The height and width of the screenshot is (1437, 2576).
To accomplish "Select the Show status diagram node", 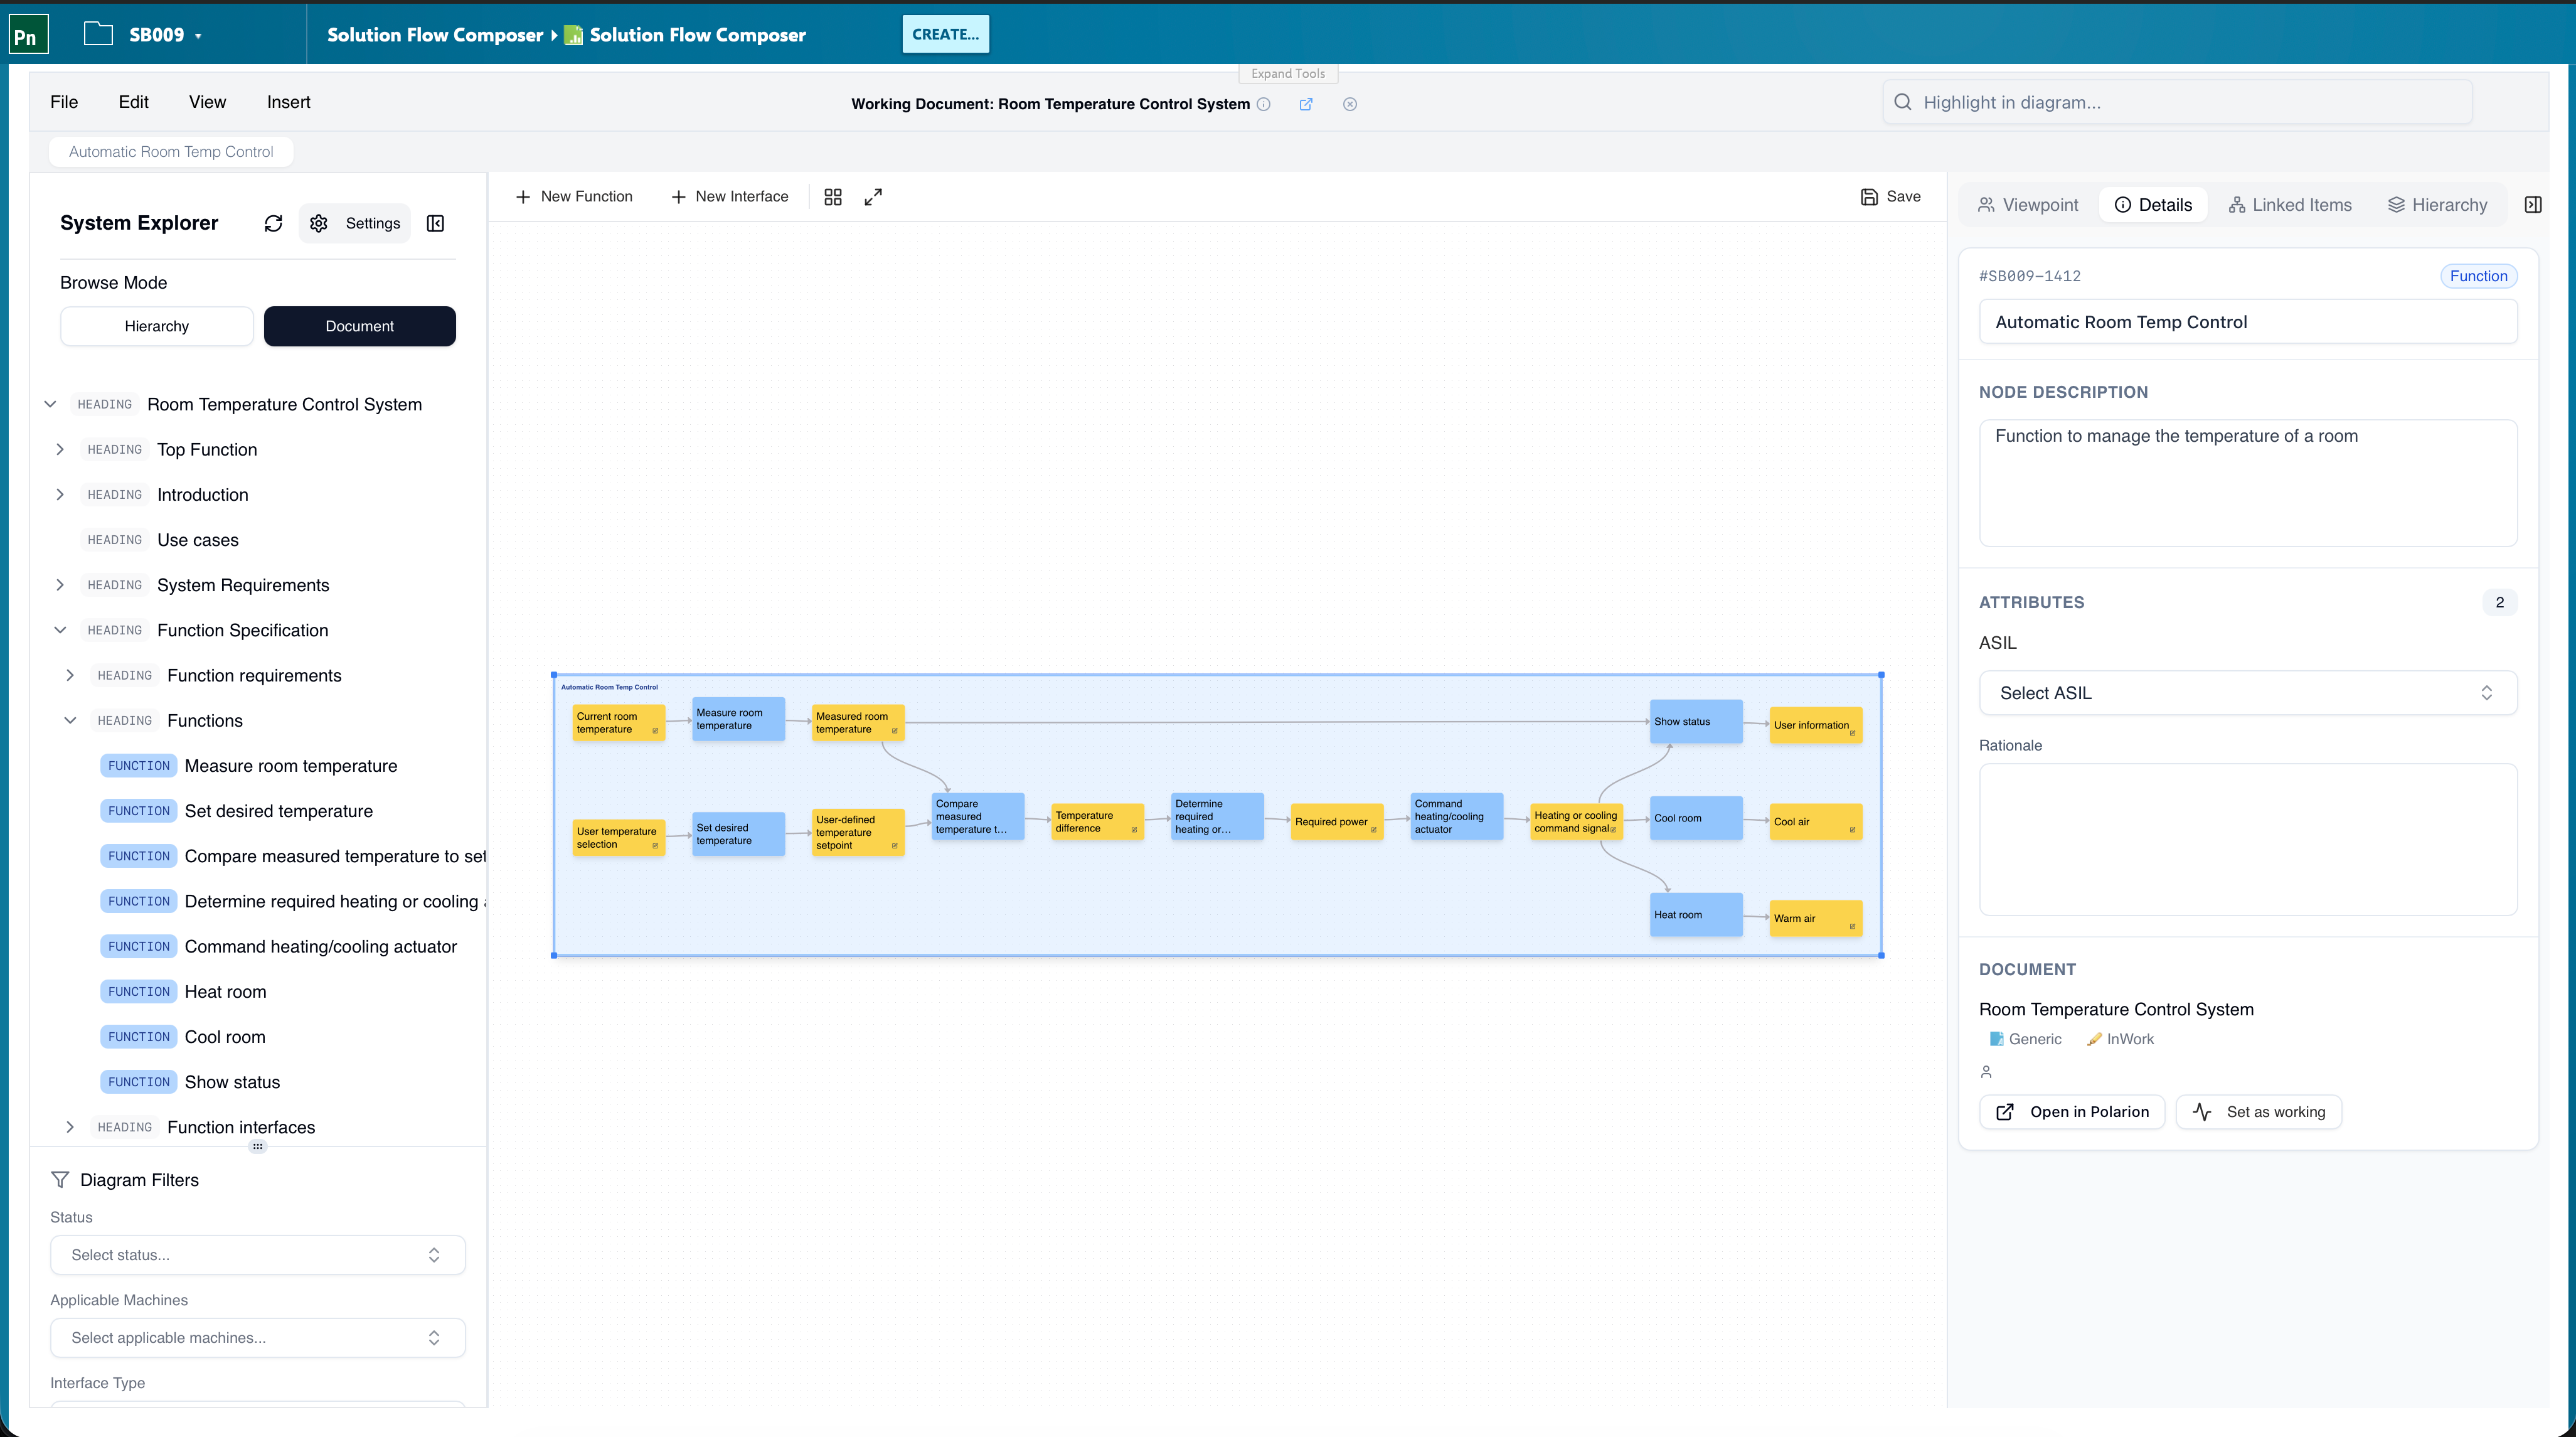I will [x=1696, y=721].
